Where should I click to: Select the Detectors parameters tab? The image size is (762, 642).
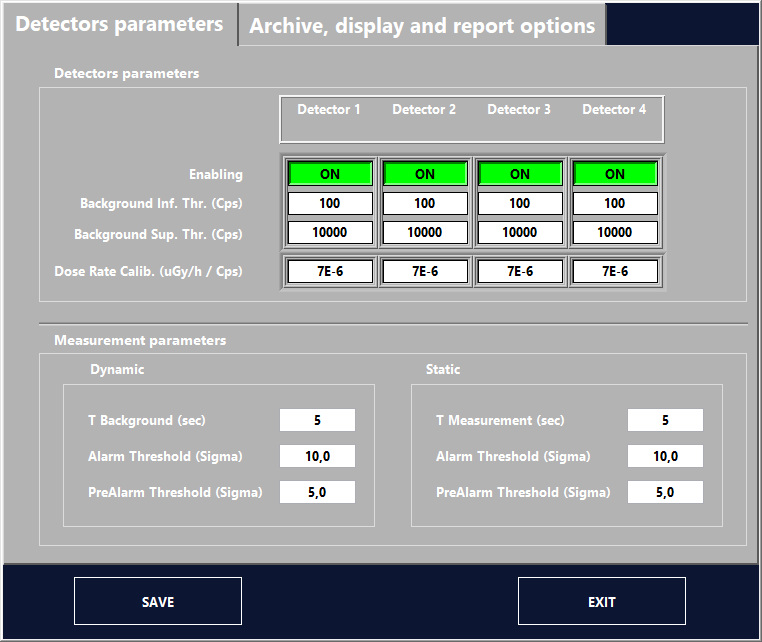coord(119,24)
